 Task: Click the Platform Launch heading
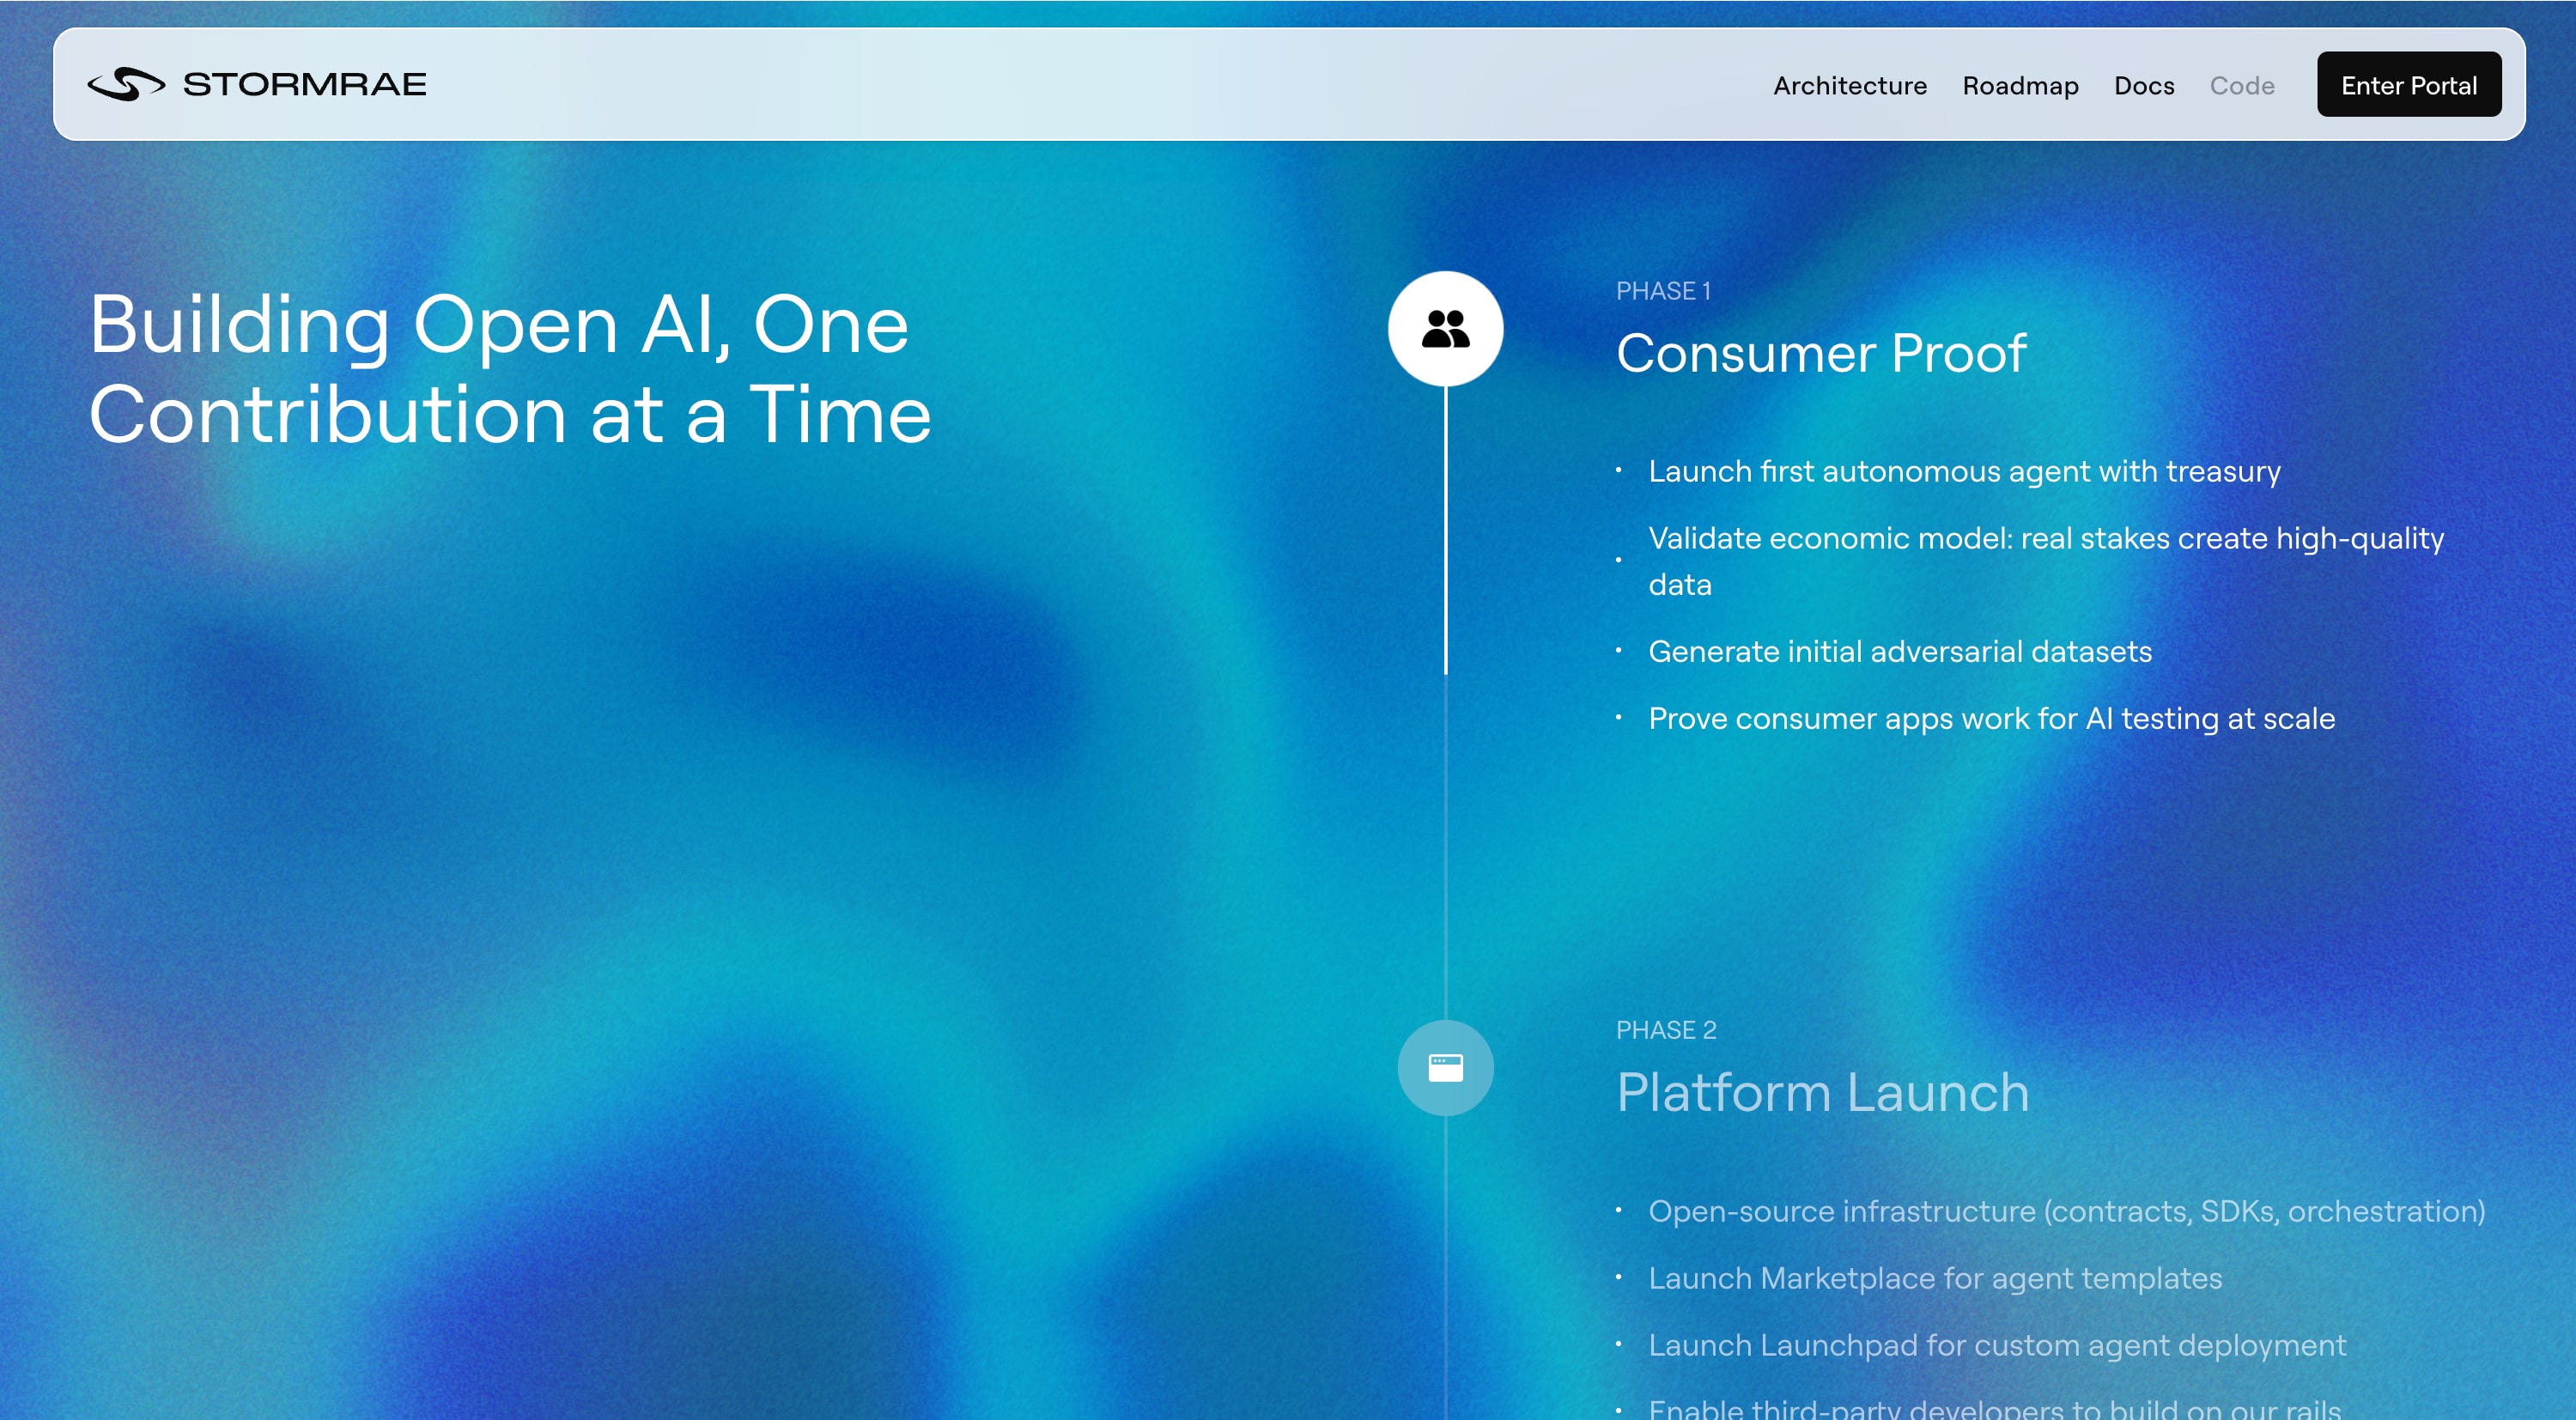(1822, 1092)
